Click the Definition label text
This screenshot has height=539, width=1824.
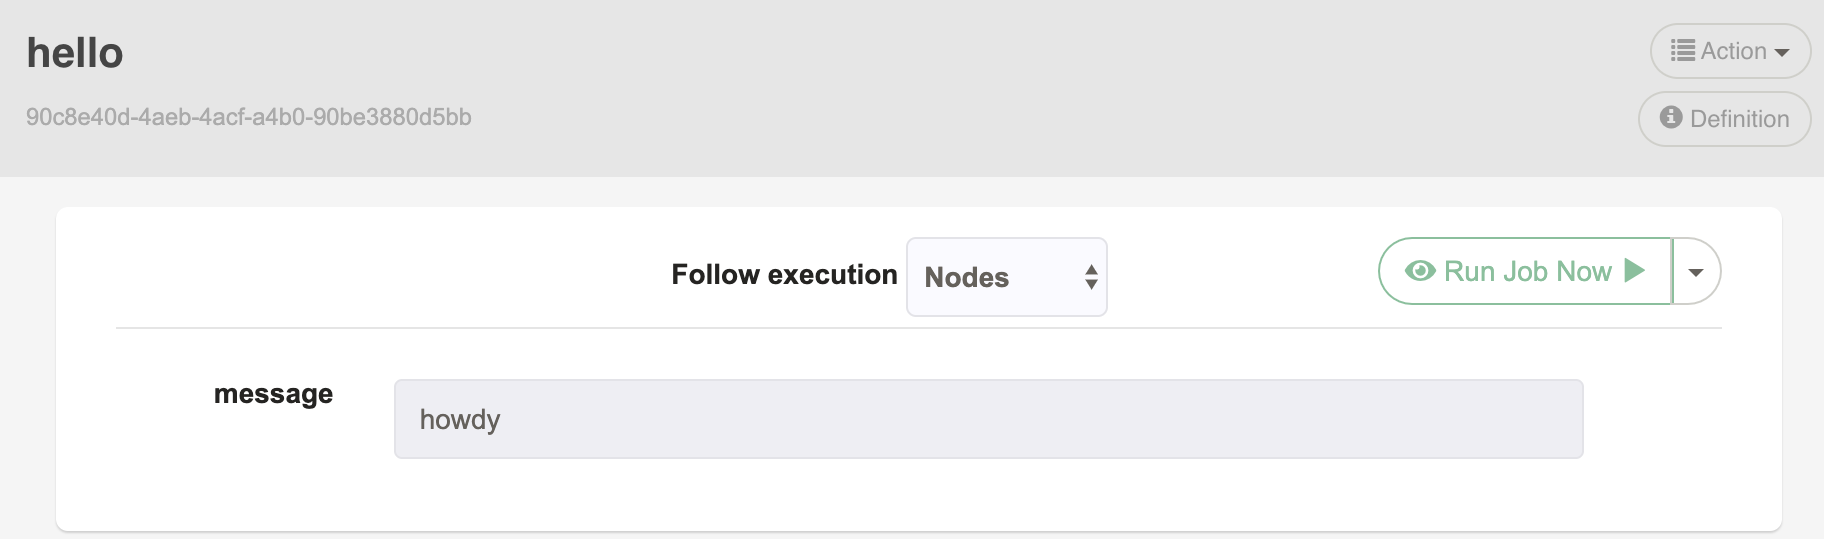1739,119
